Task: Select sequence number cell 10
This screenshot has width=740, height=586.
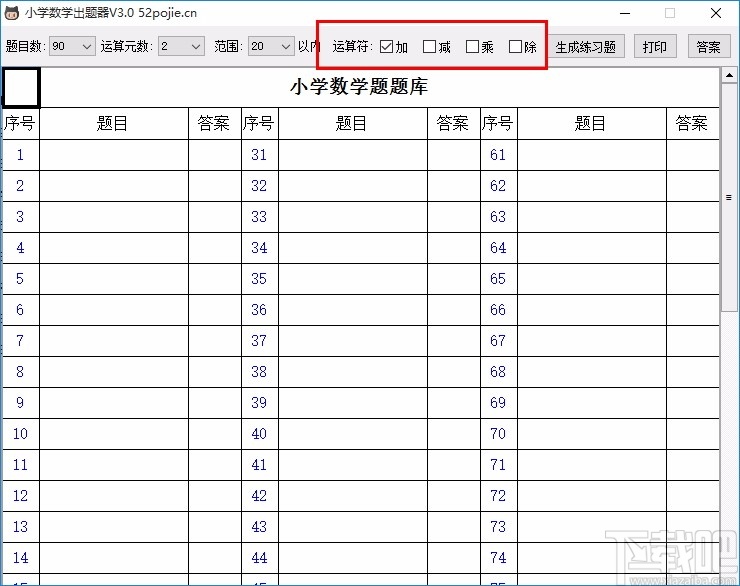Action: 21,434
